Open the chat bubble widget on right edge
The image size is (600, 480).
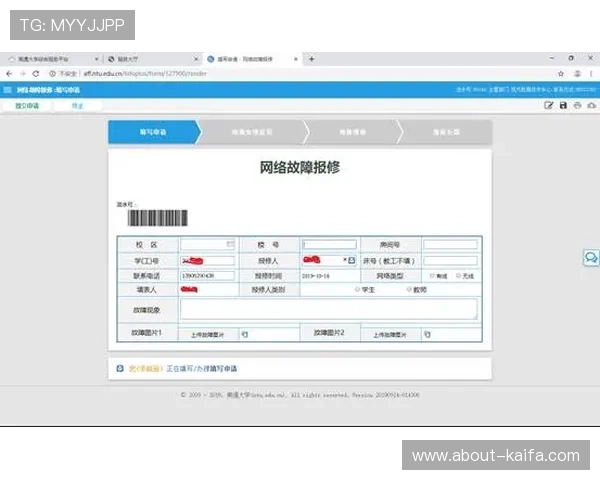(x=591, y=258)
